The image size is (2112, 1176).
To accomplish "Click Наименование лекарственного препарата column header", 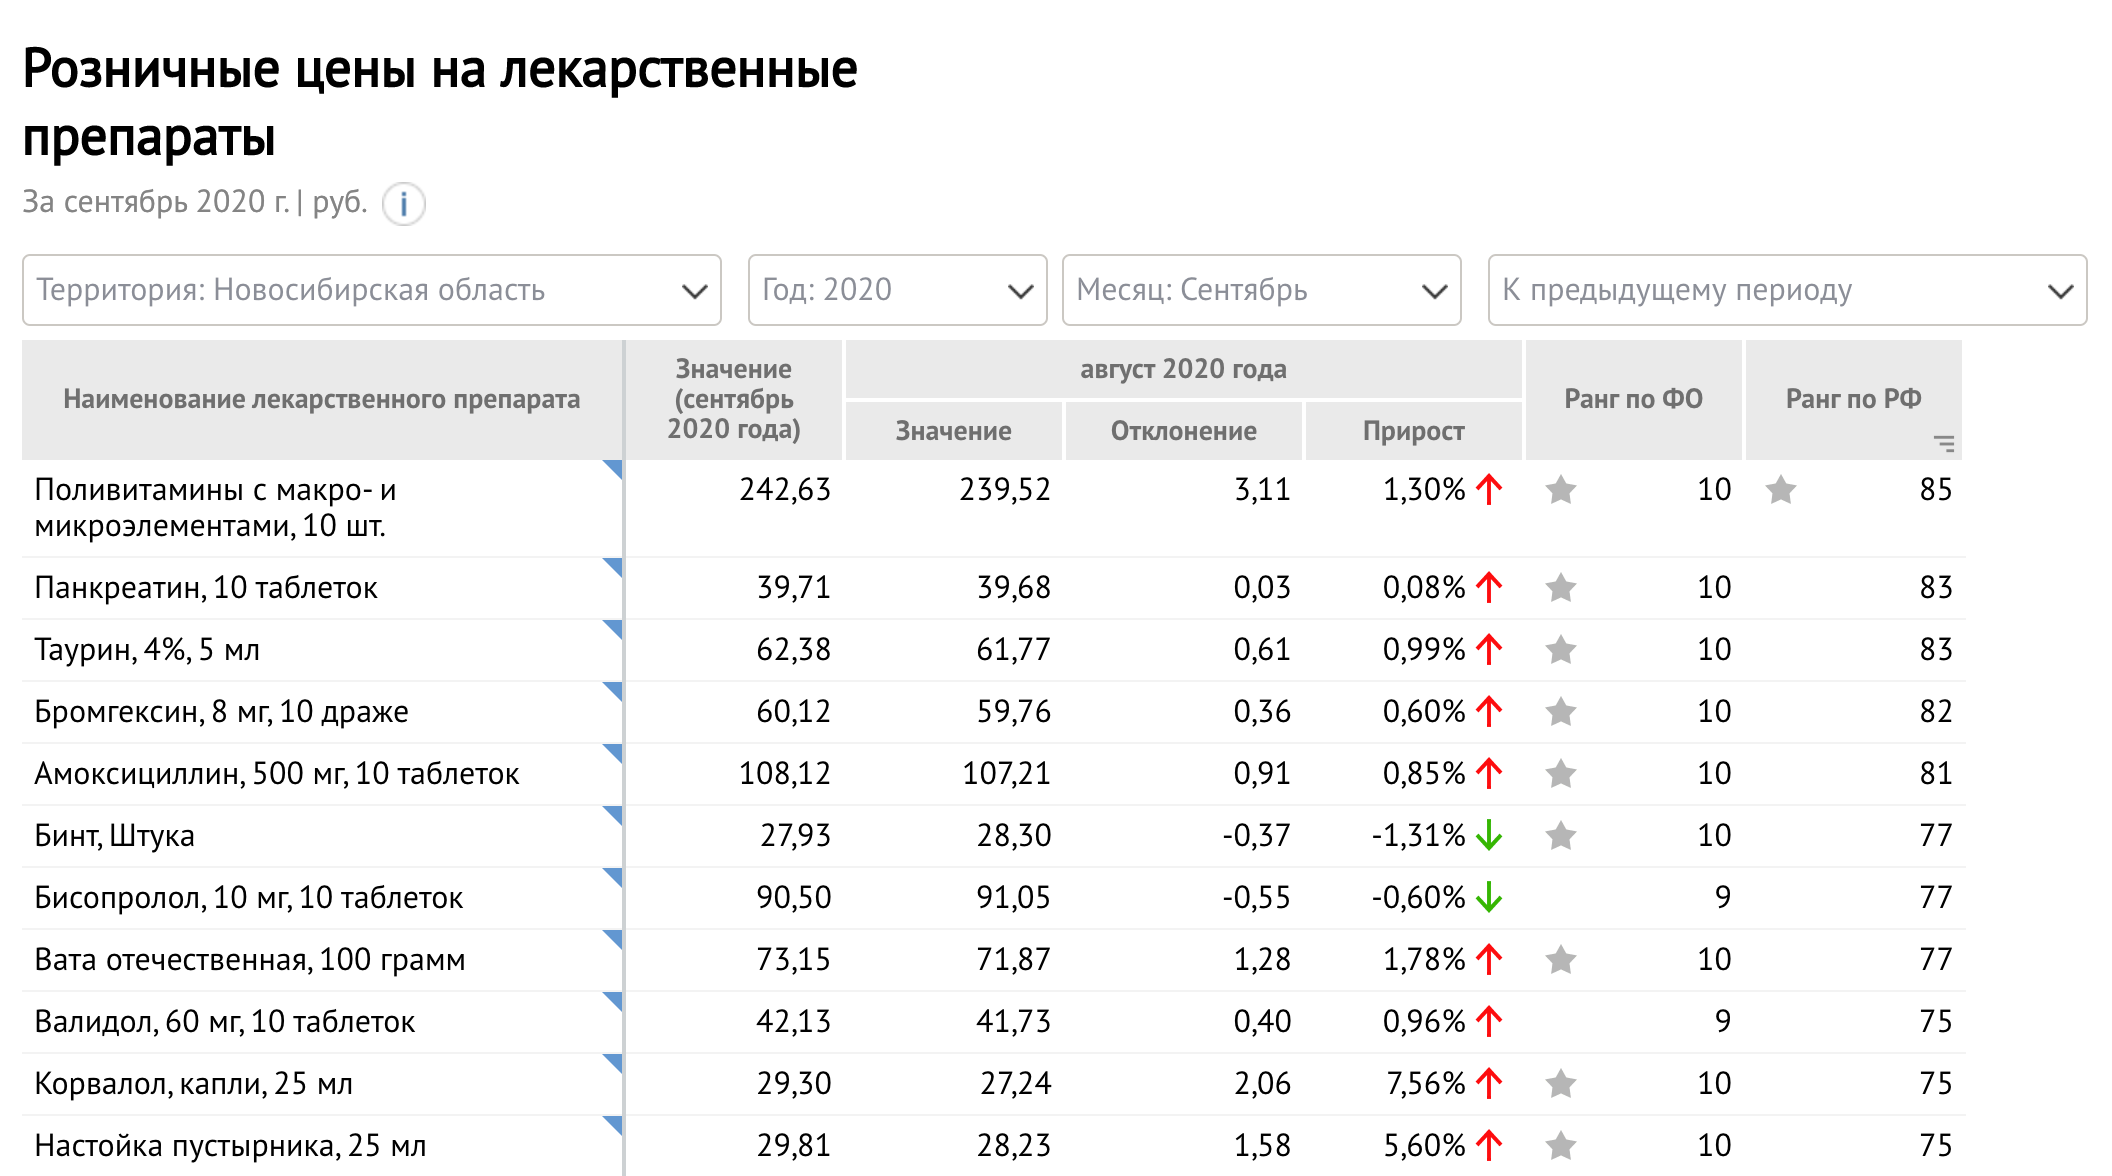I will pos(322,399).
